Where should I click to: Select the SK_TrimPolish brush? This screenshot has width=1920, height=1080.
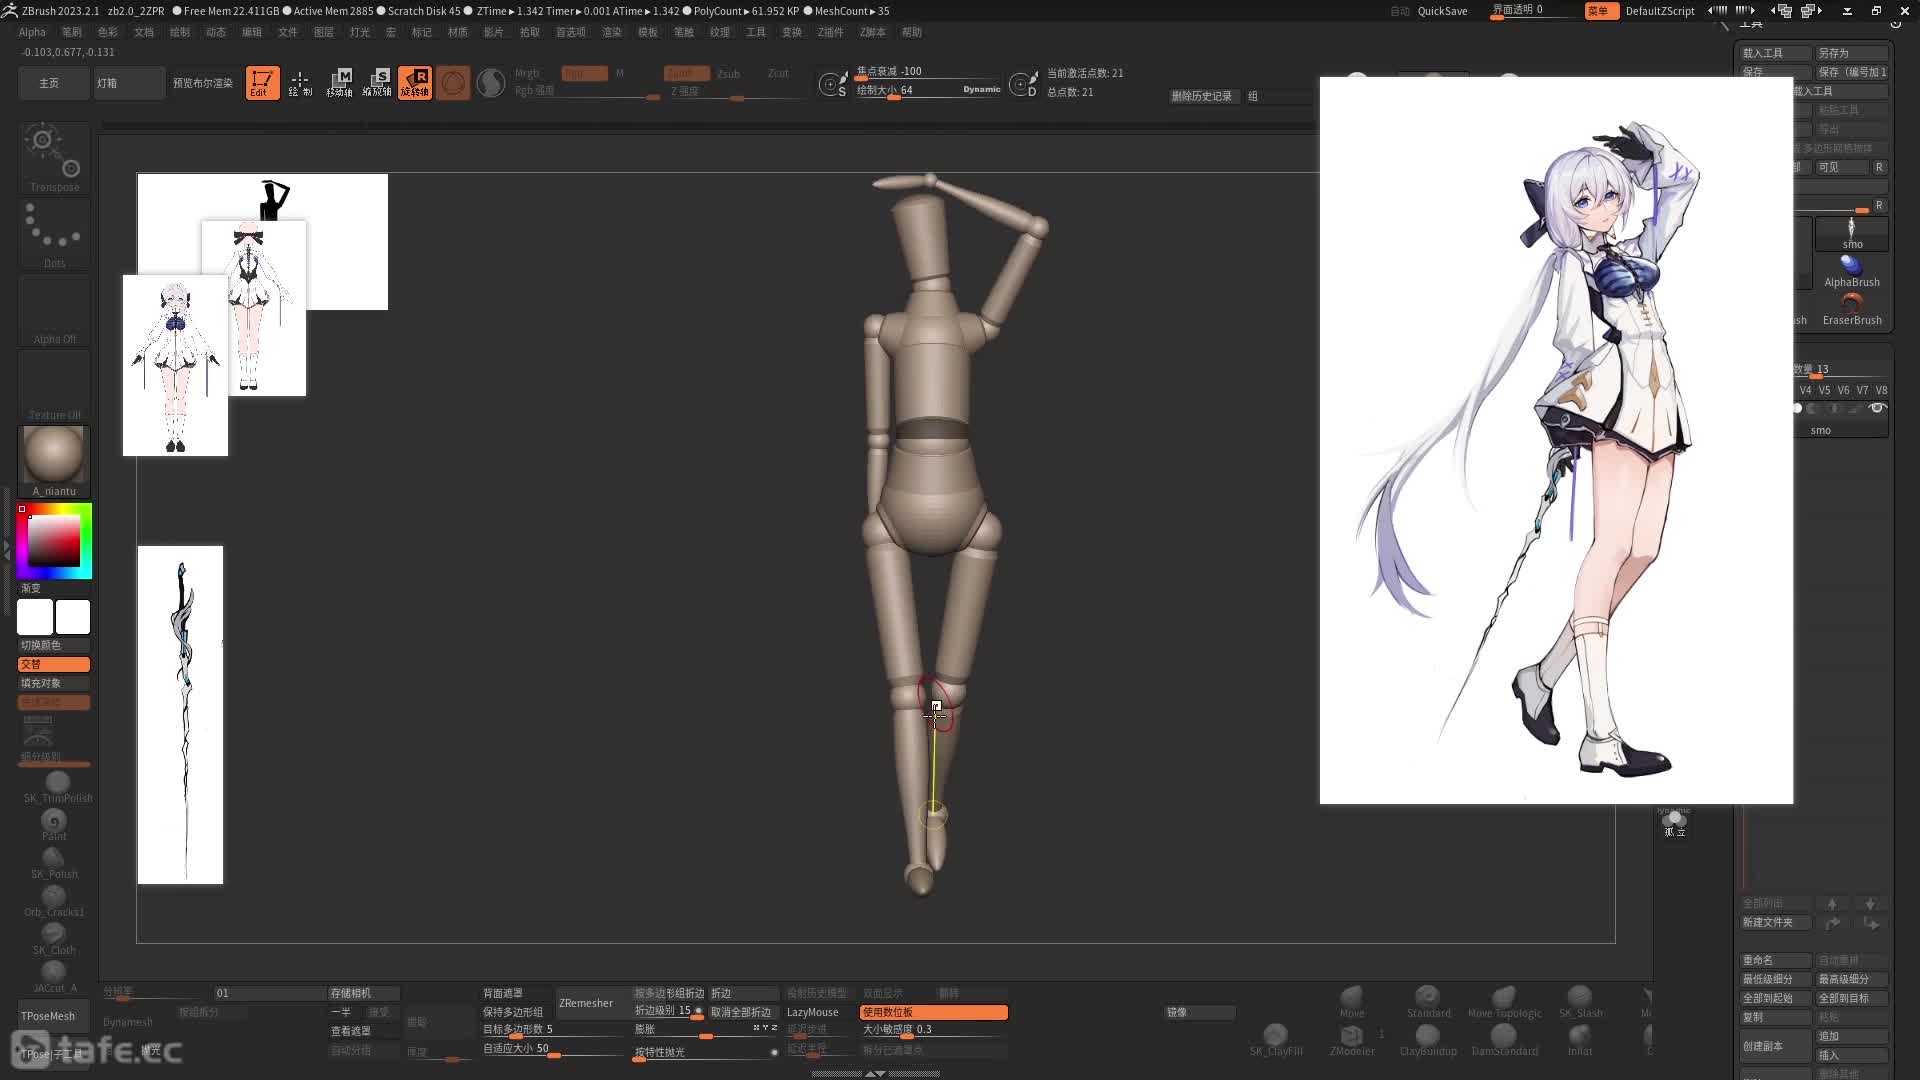click(x=57, y=787)
